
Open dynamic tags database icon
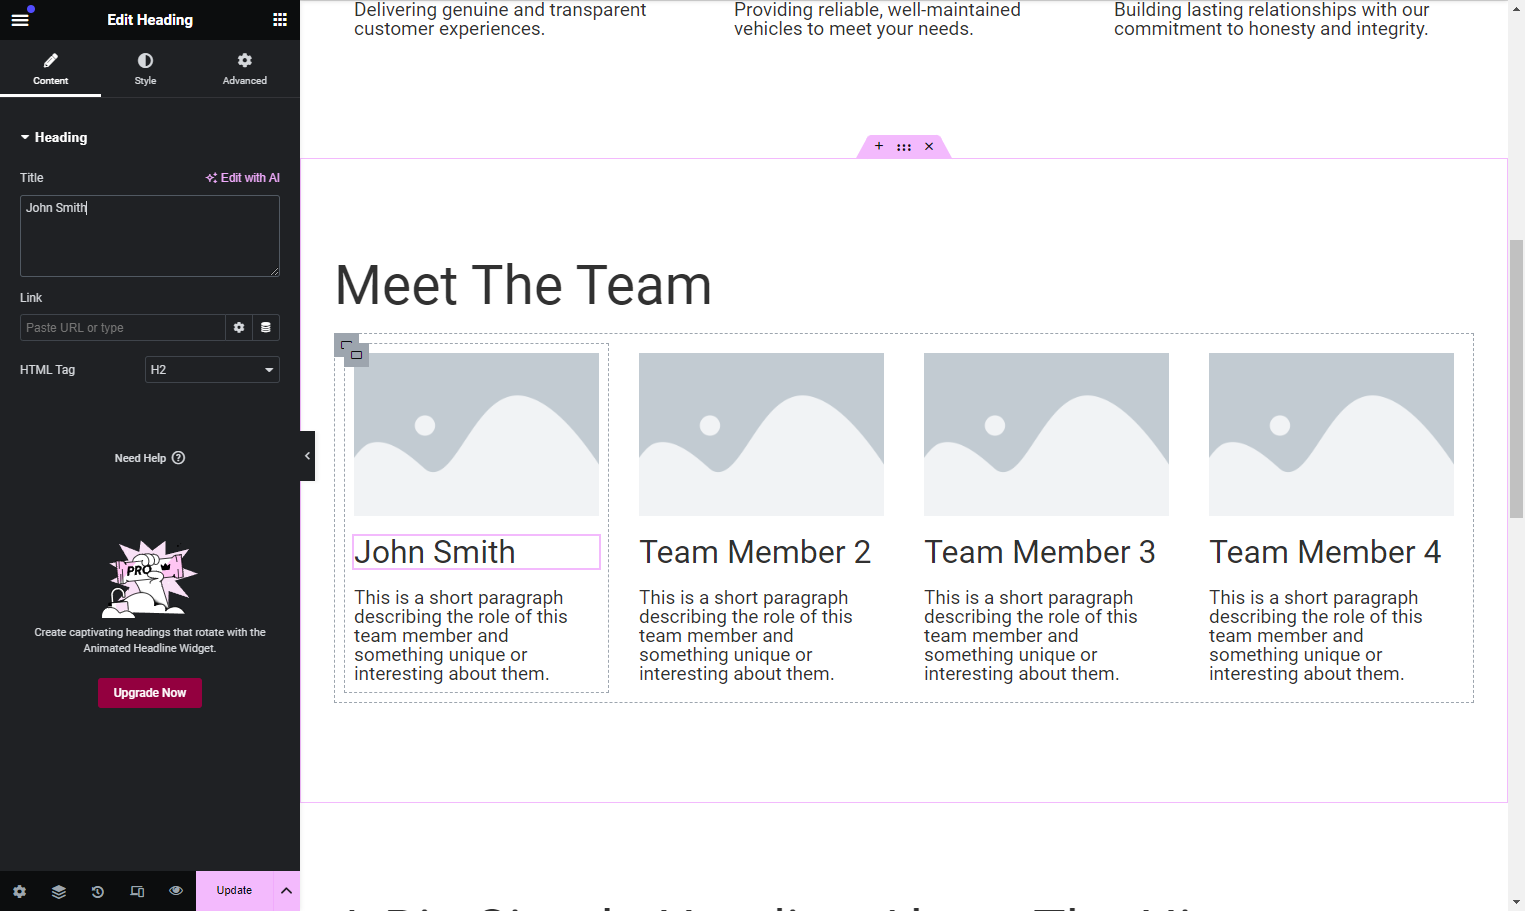coord(266,328)
